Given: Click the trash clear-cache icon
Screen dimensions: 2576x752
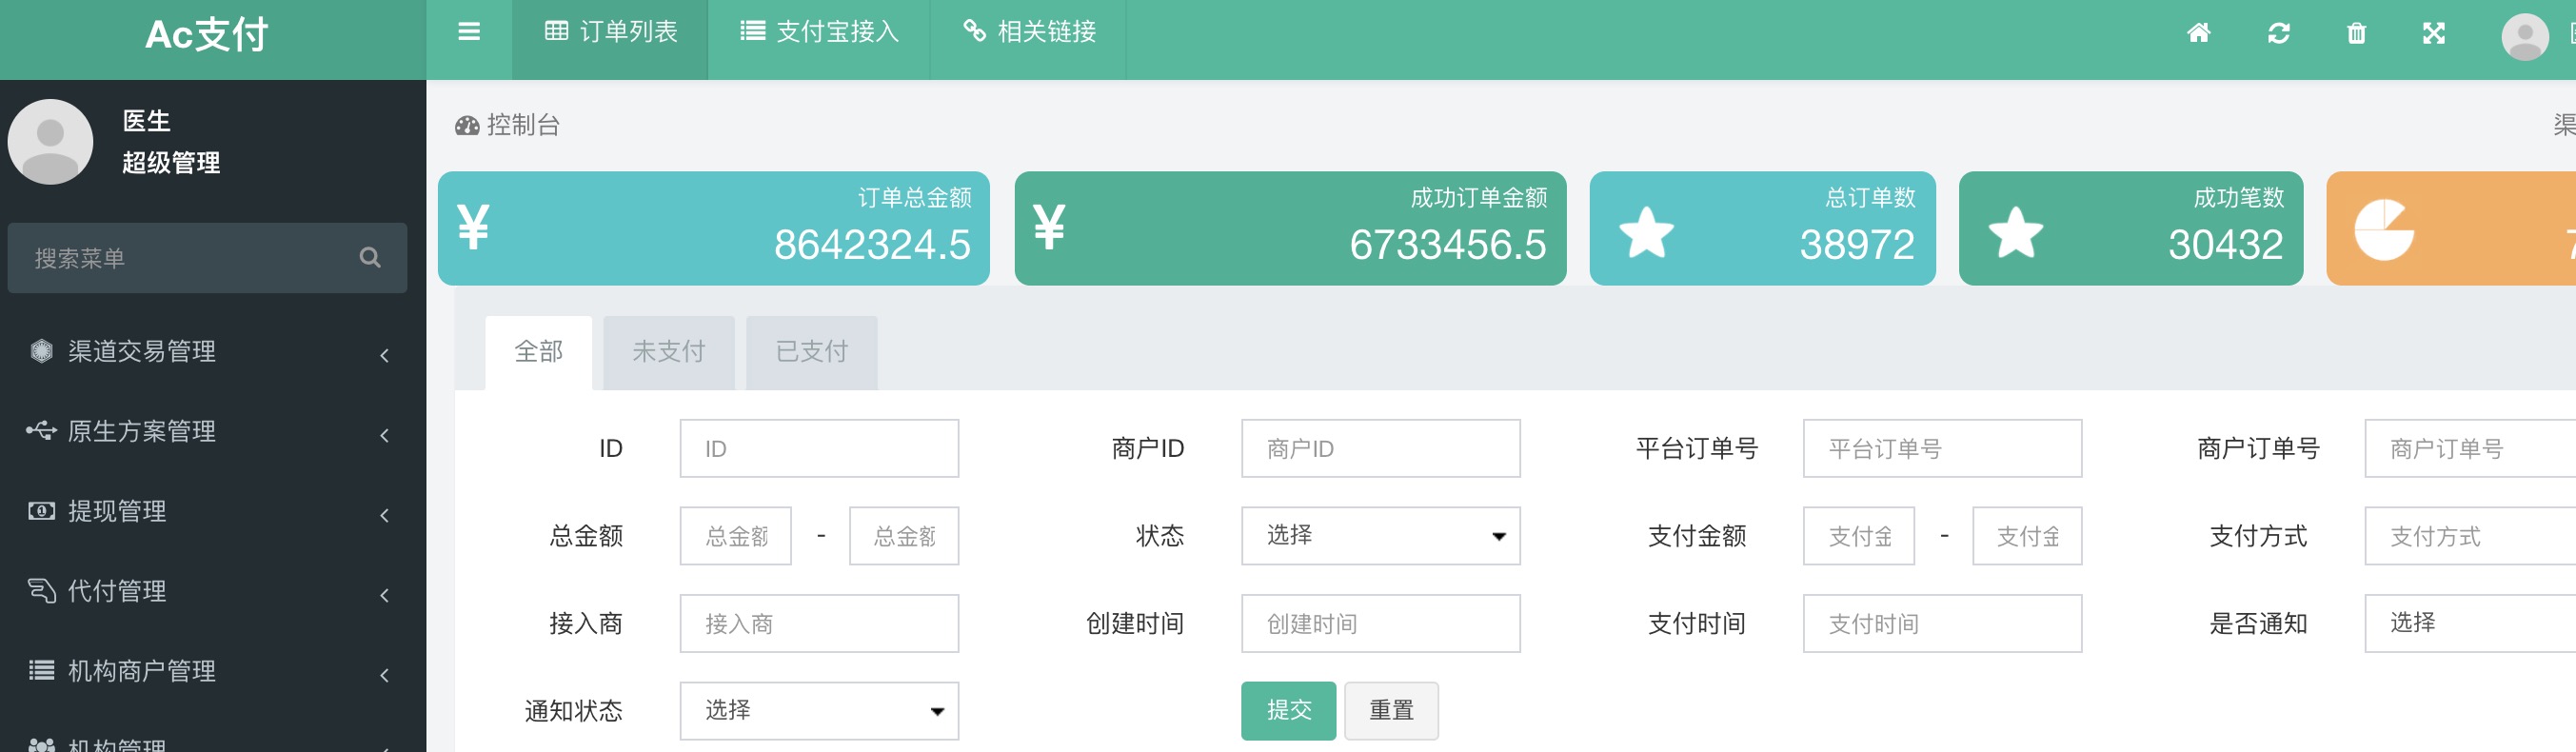Looking at the screenshot, I should click(x=2356, y=33).
